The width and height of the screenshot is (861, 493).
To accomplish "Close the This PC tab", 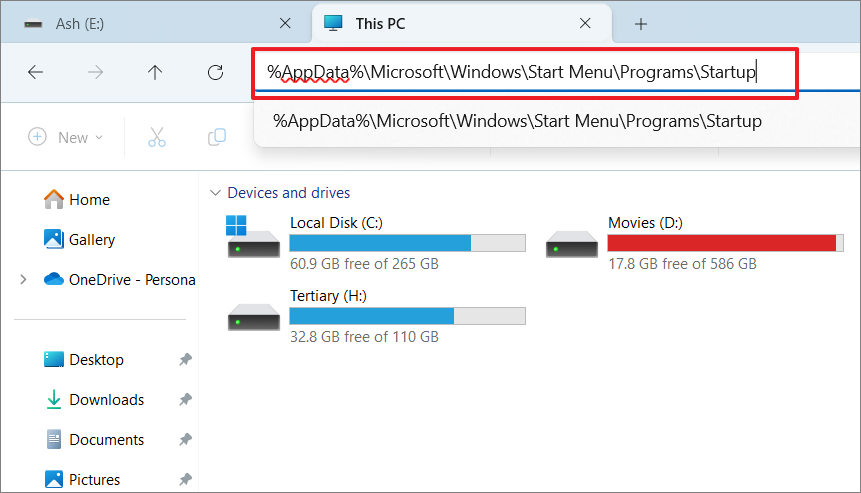I will coord(585,23).
